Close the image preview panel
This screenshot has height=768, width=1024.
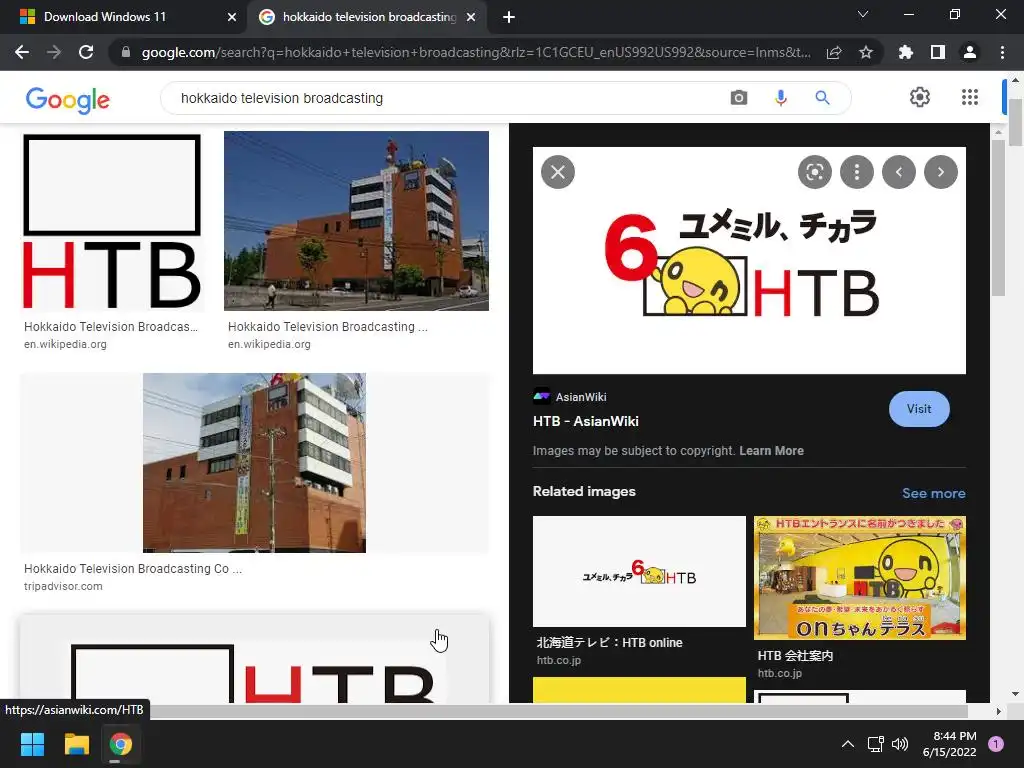pyautogui.click(x=558, y=172)
